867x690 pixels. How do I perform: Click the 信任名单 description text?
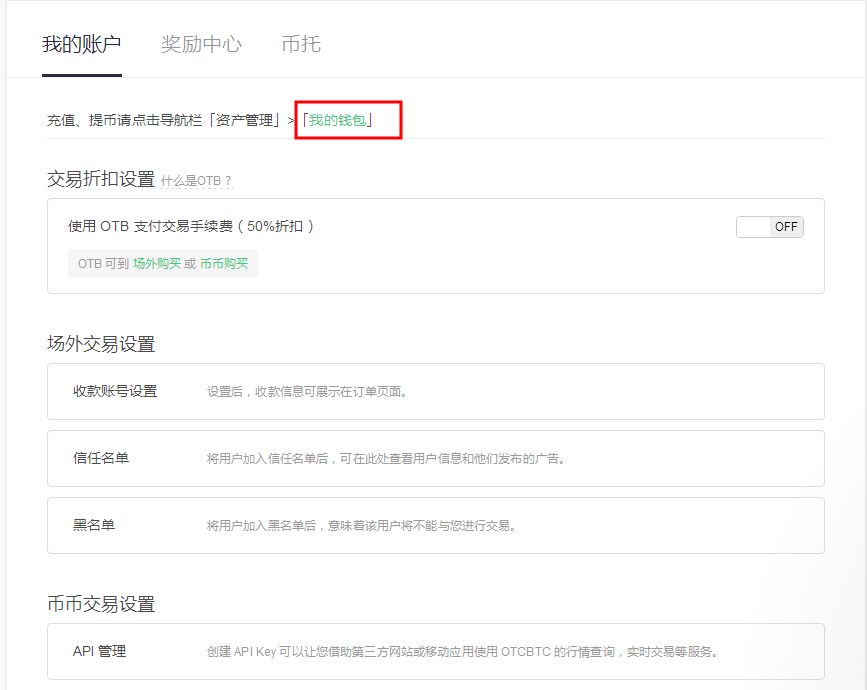pyautogui.click(x=386, y=459)
